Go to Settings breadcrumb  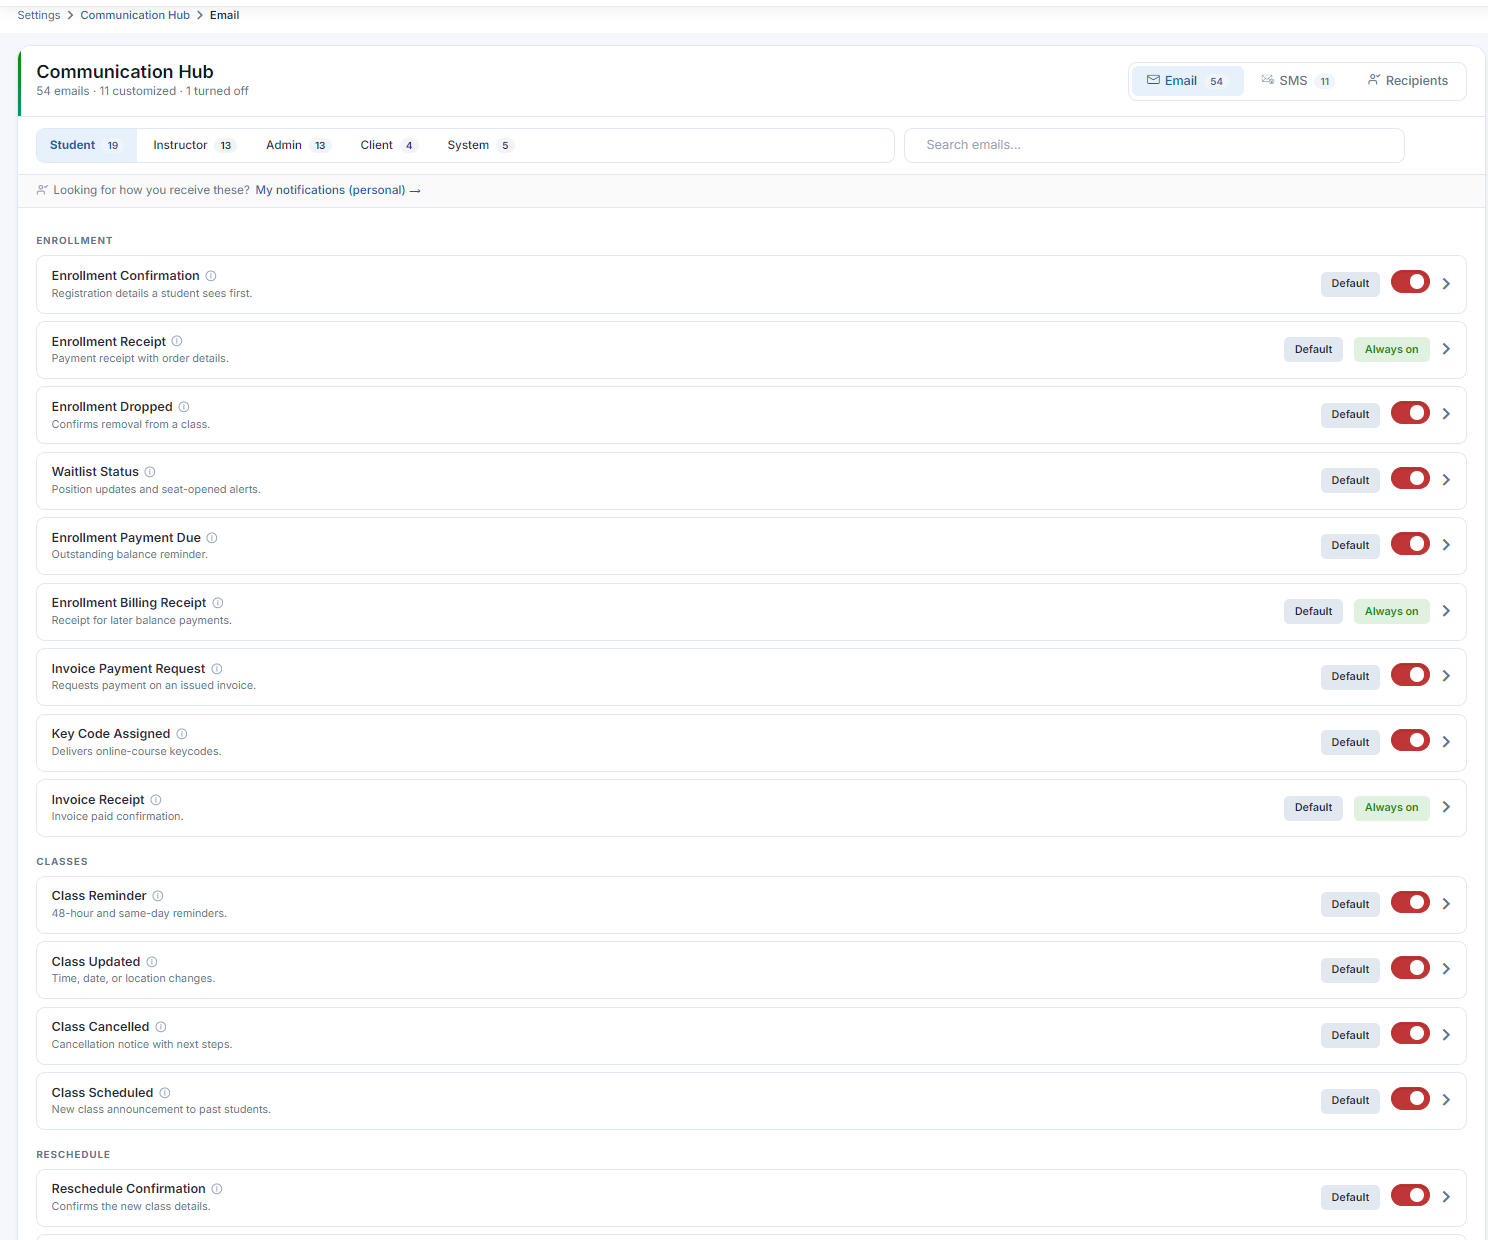click(x=39, y=15)
